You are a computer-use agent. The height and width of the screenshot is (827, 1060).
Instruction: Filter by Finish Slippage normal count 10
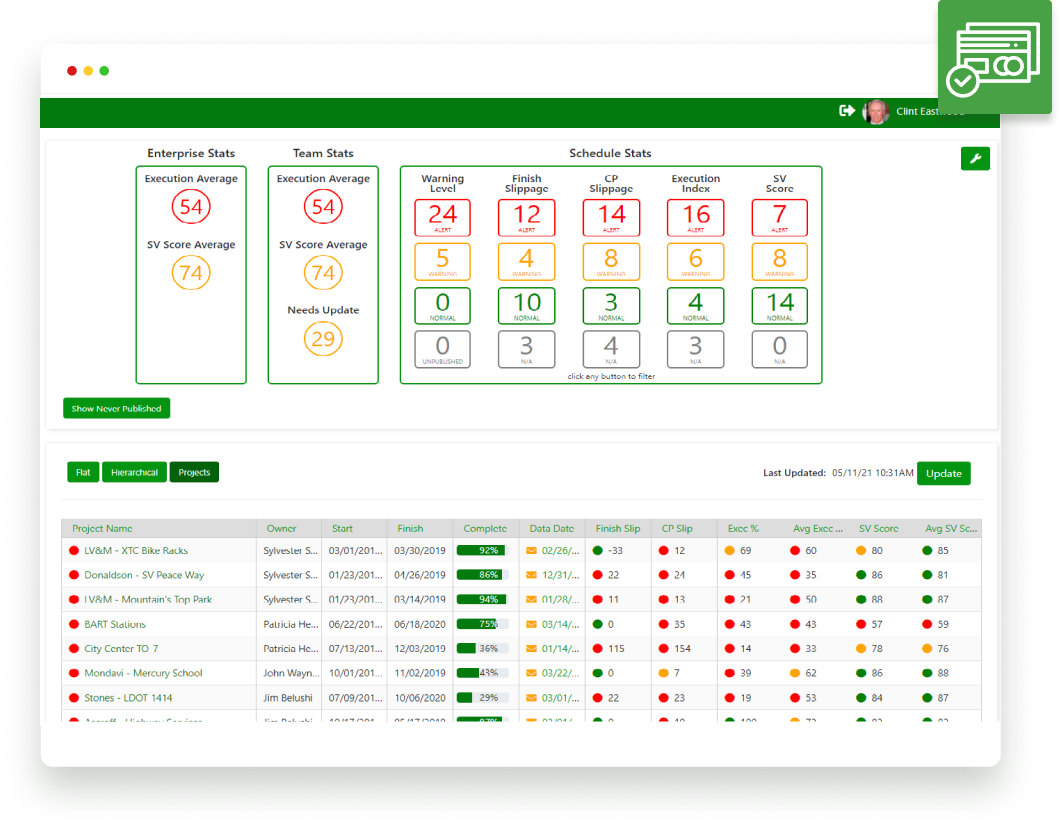526,305
